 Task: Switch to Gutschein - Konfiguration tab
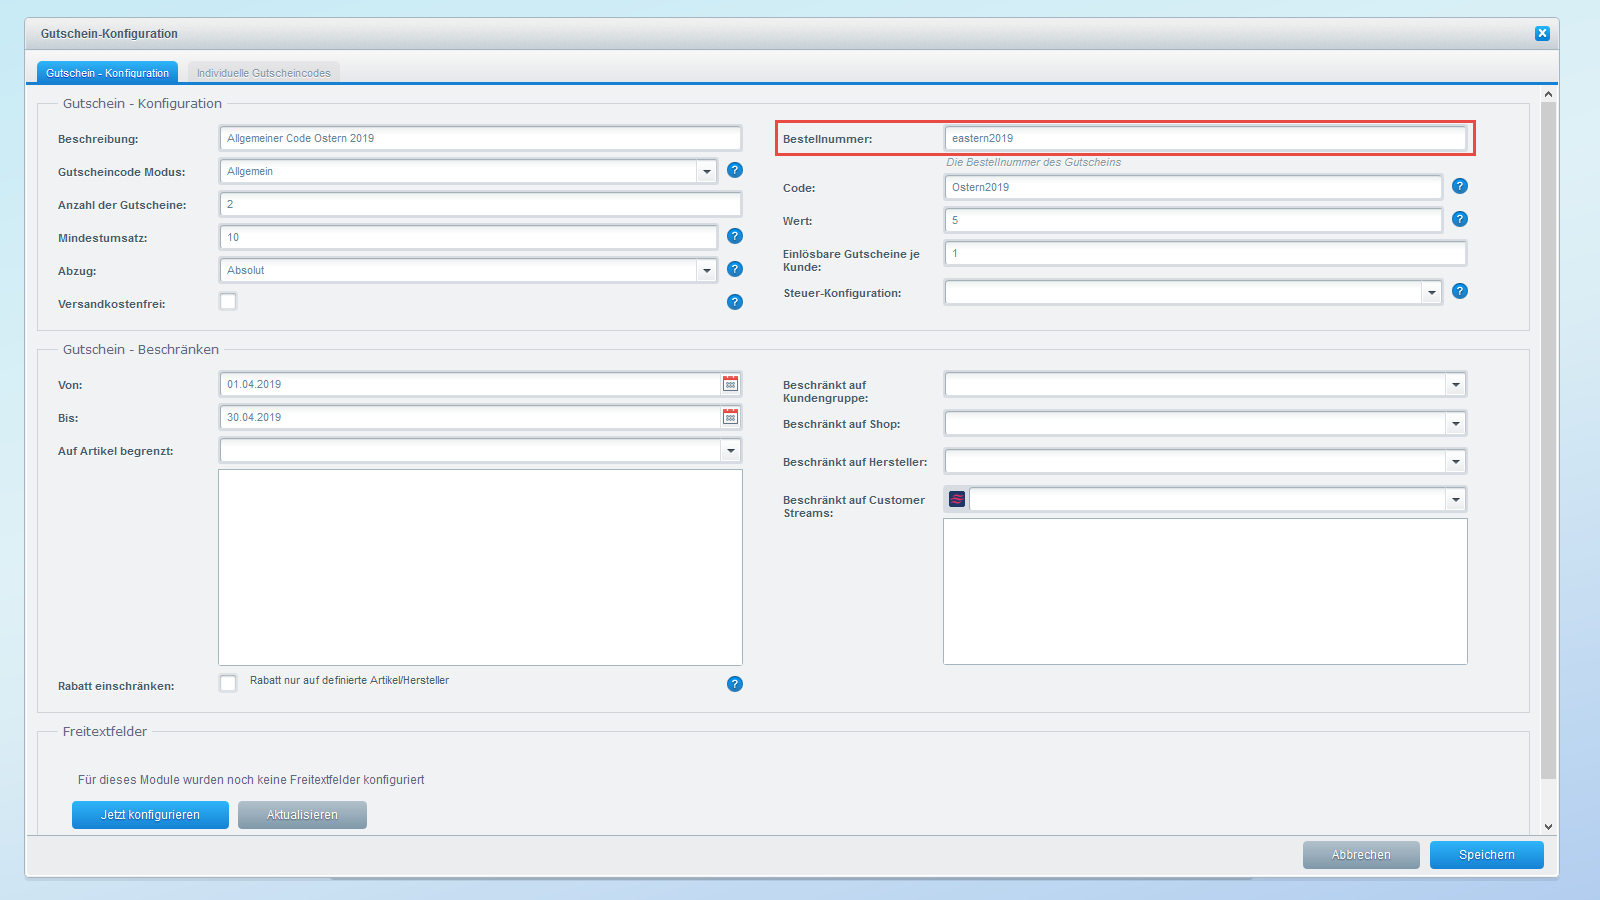coord(107,72)
